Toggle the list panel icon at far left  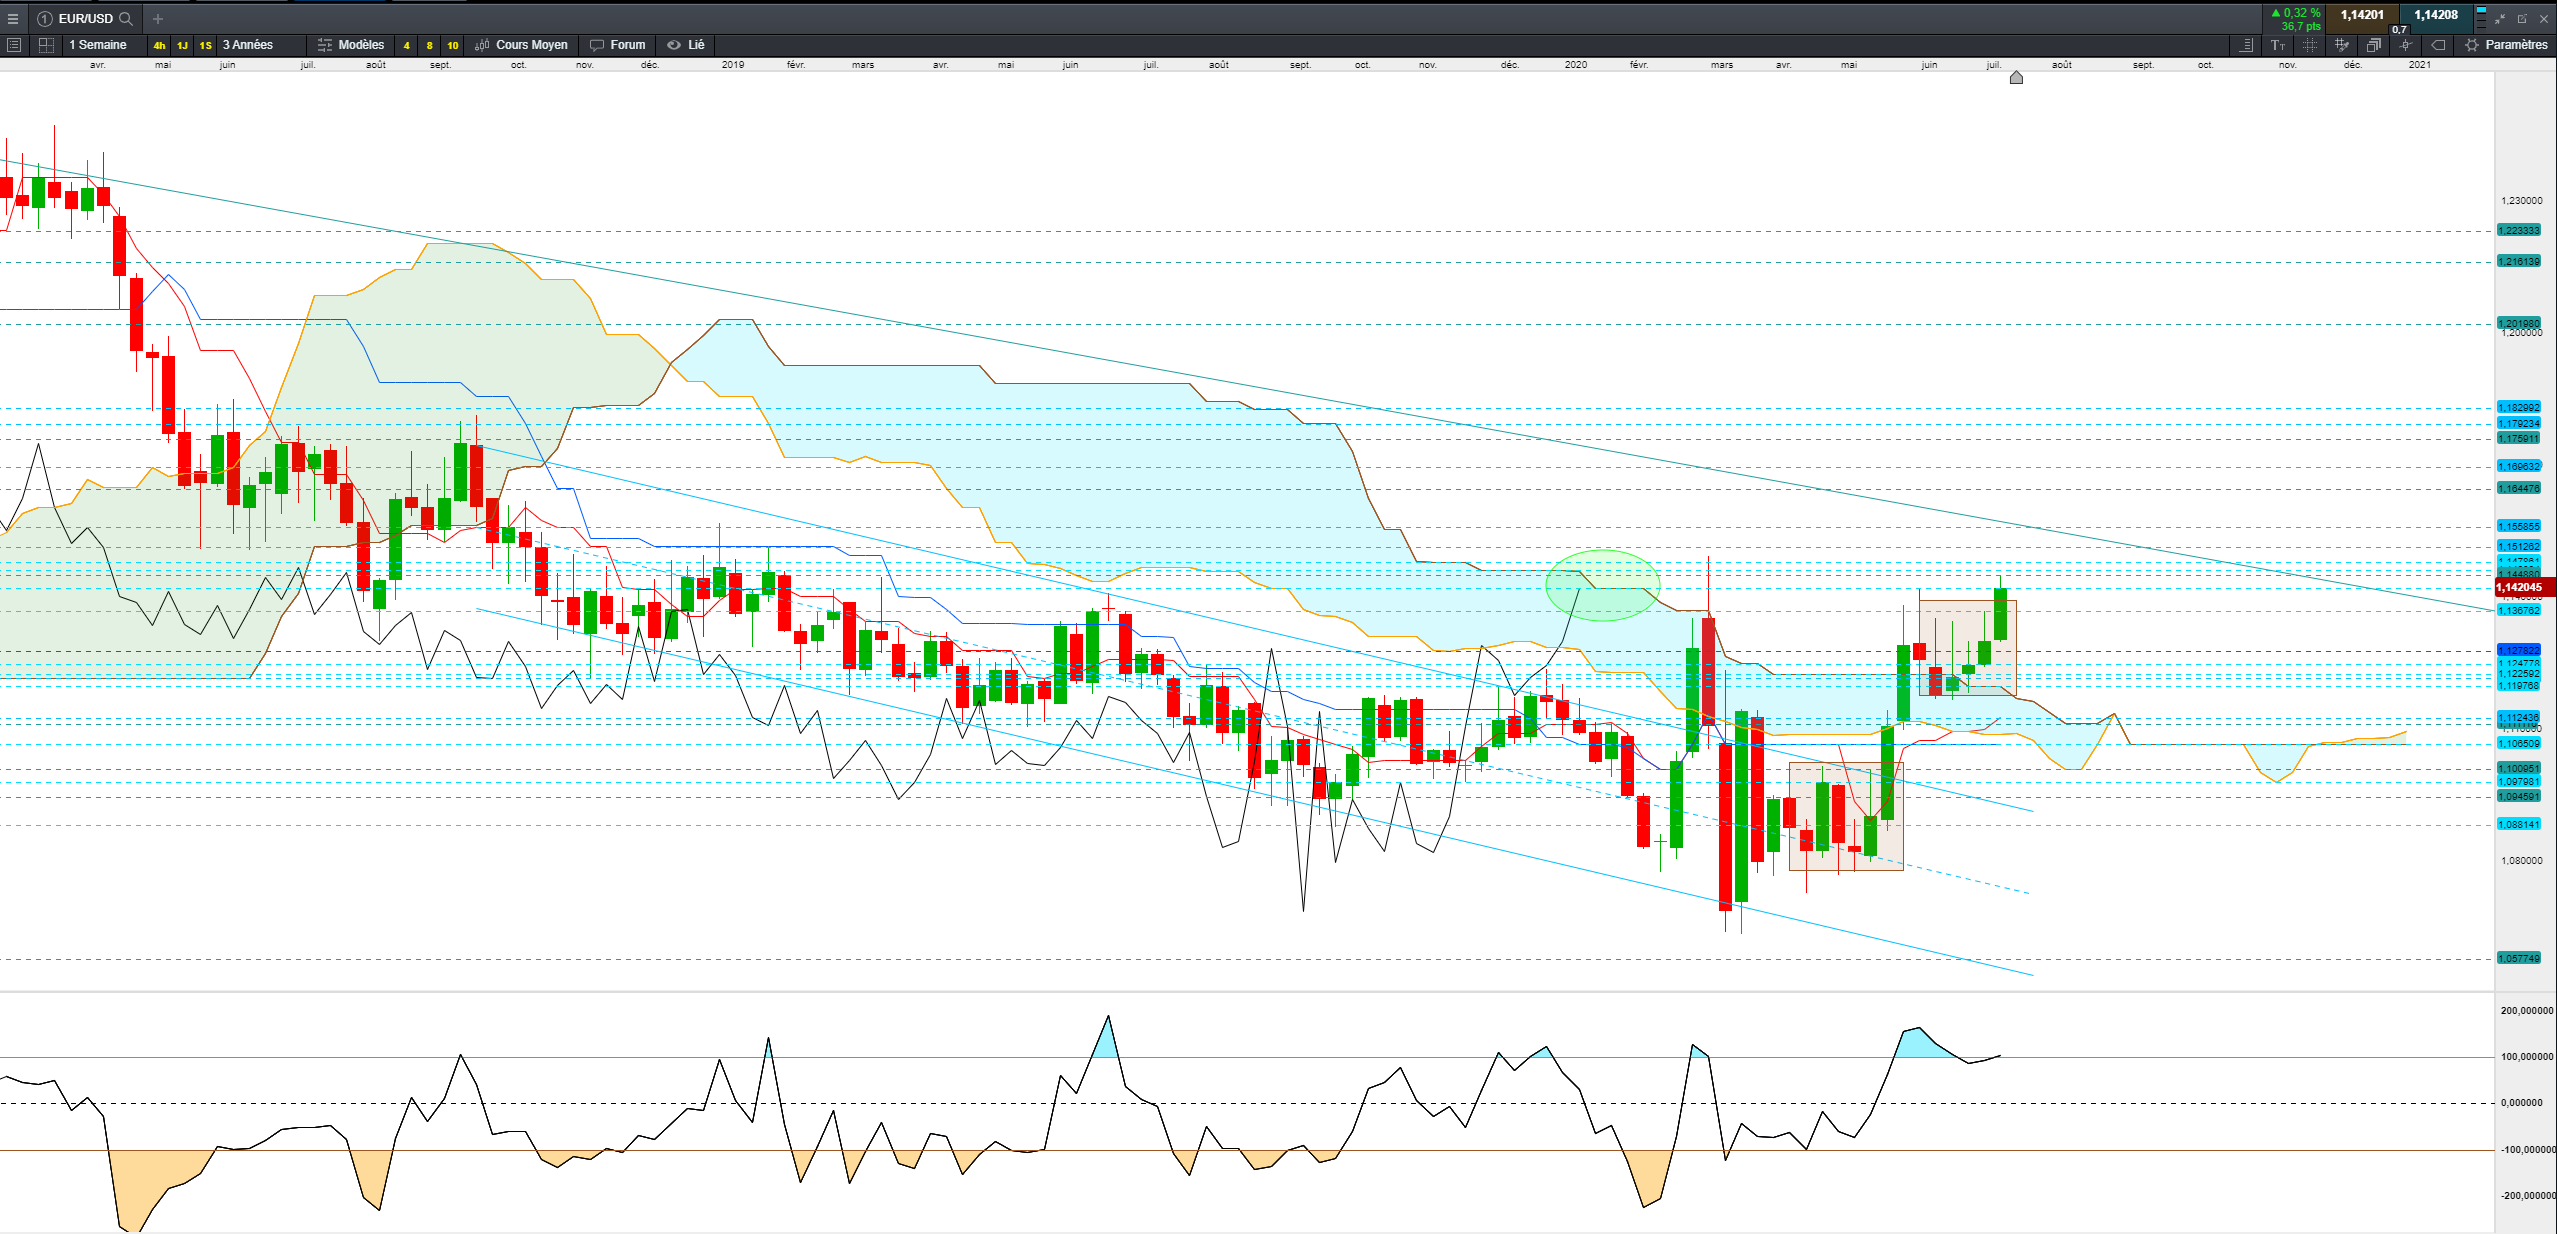click(14, 45)
